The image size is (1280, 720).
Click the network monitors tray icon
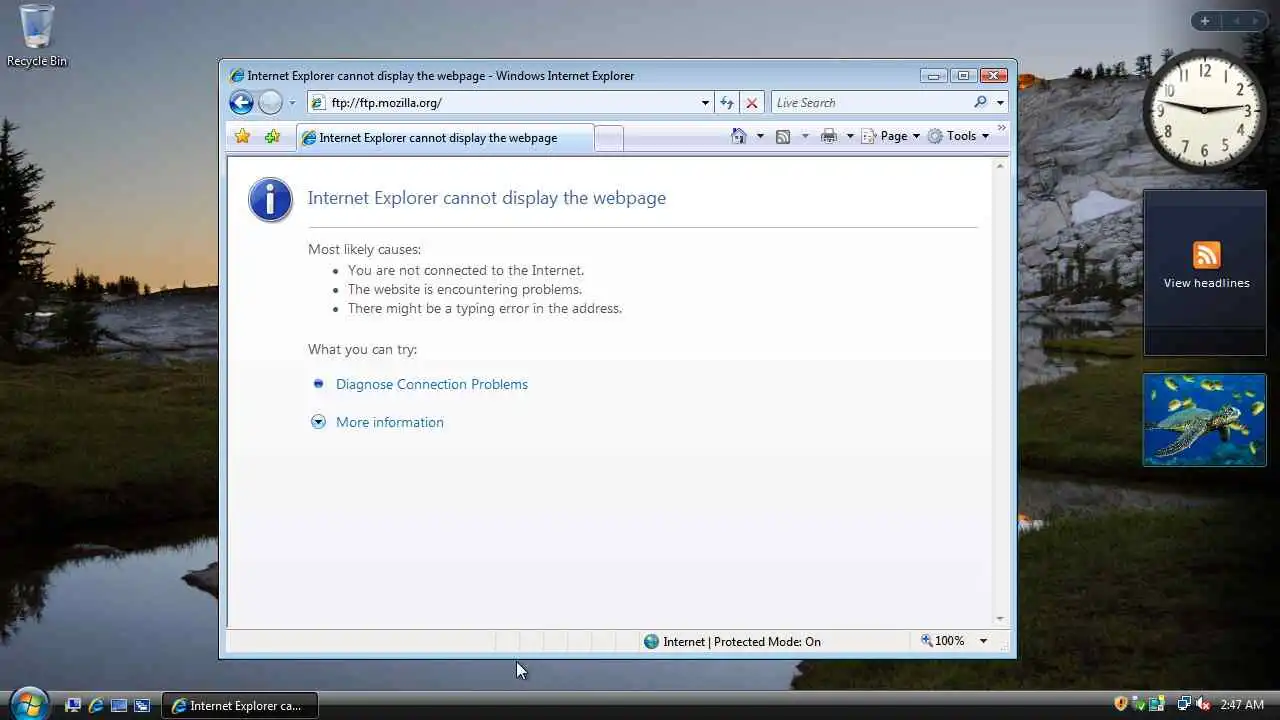pyautogui.click(x=1184, y=704)
